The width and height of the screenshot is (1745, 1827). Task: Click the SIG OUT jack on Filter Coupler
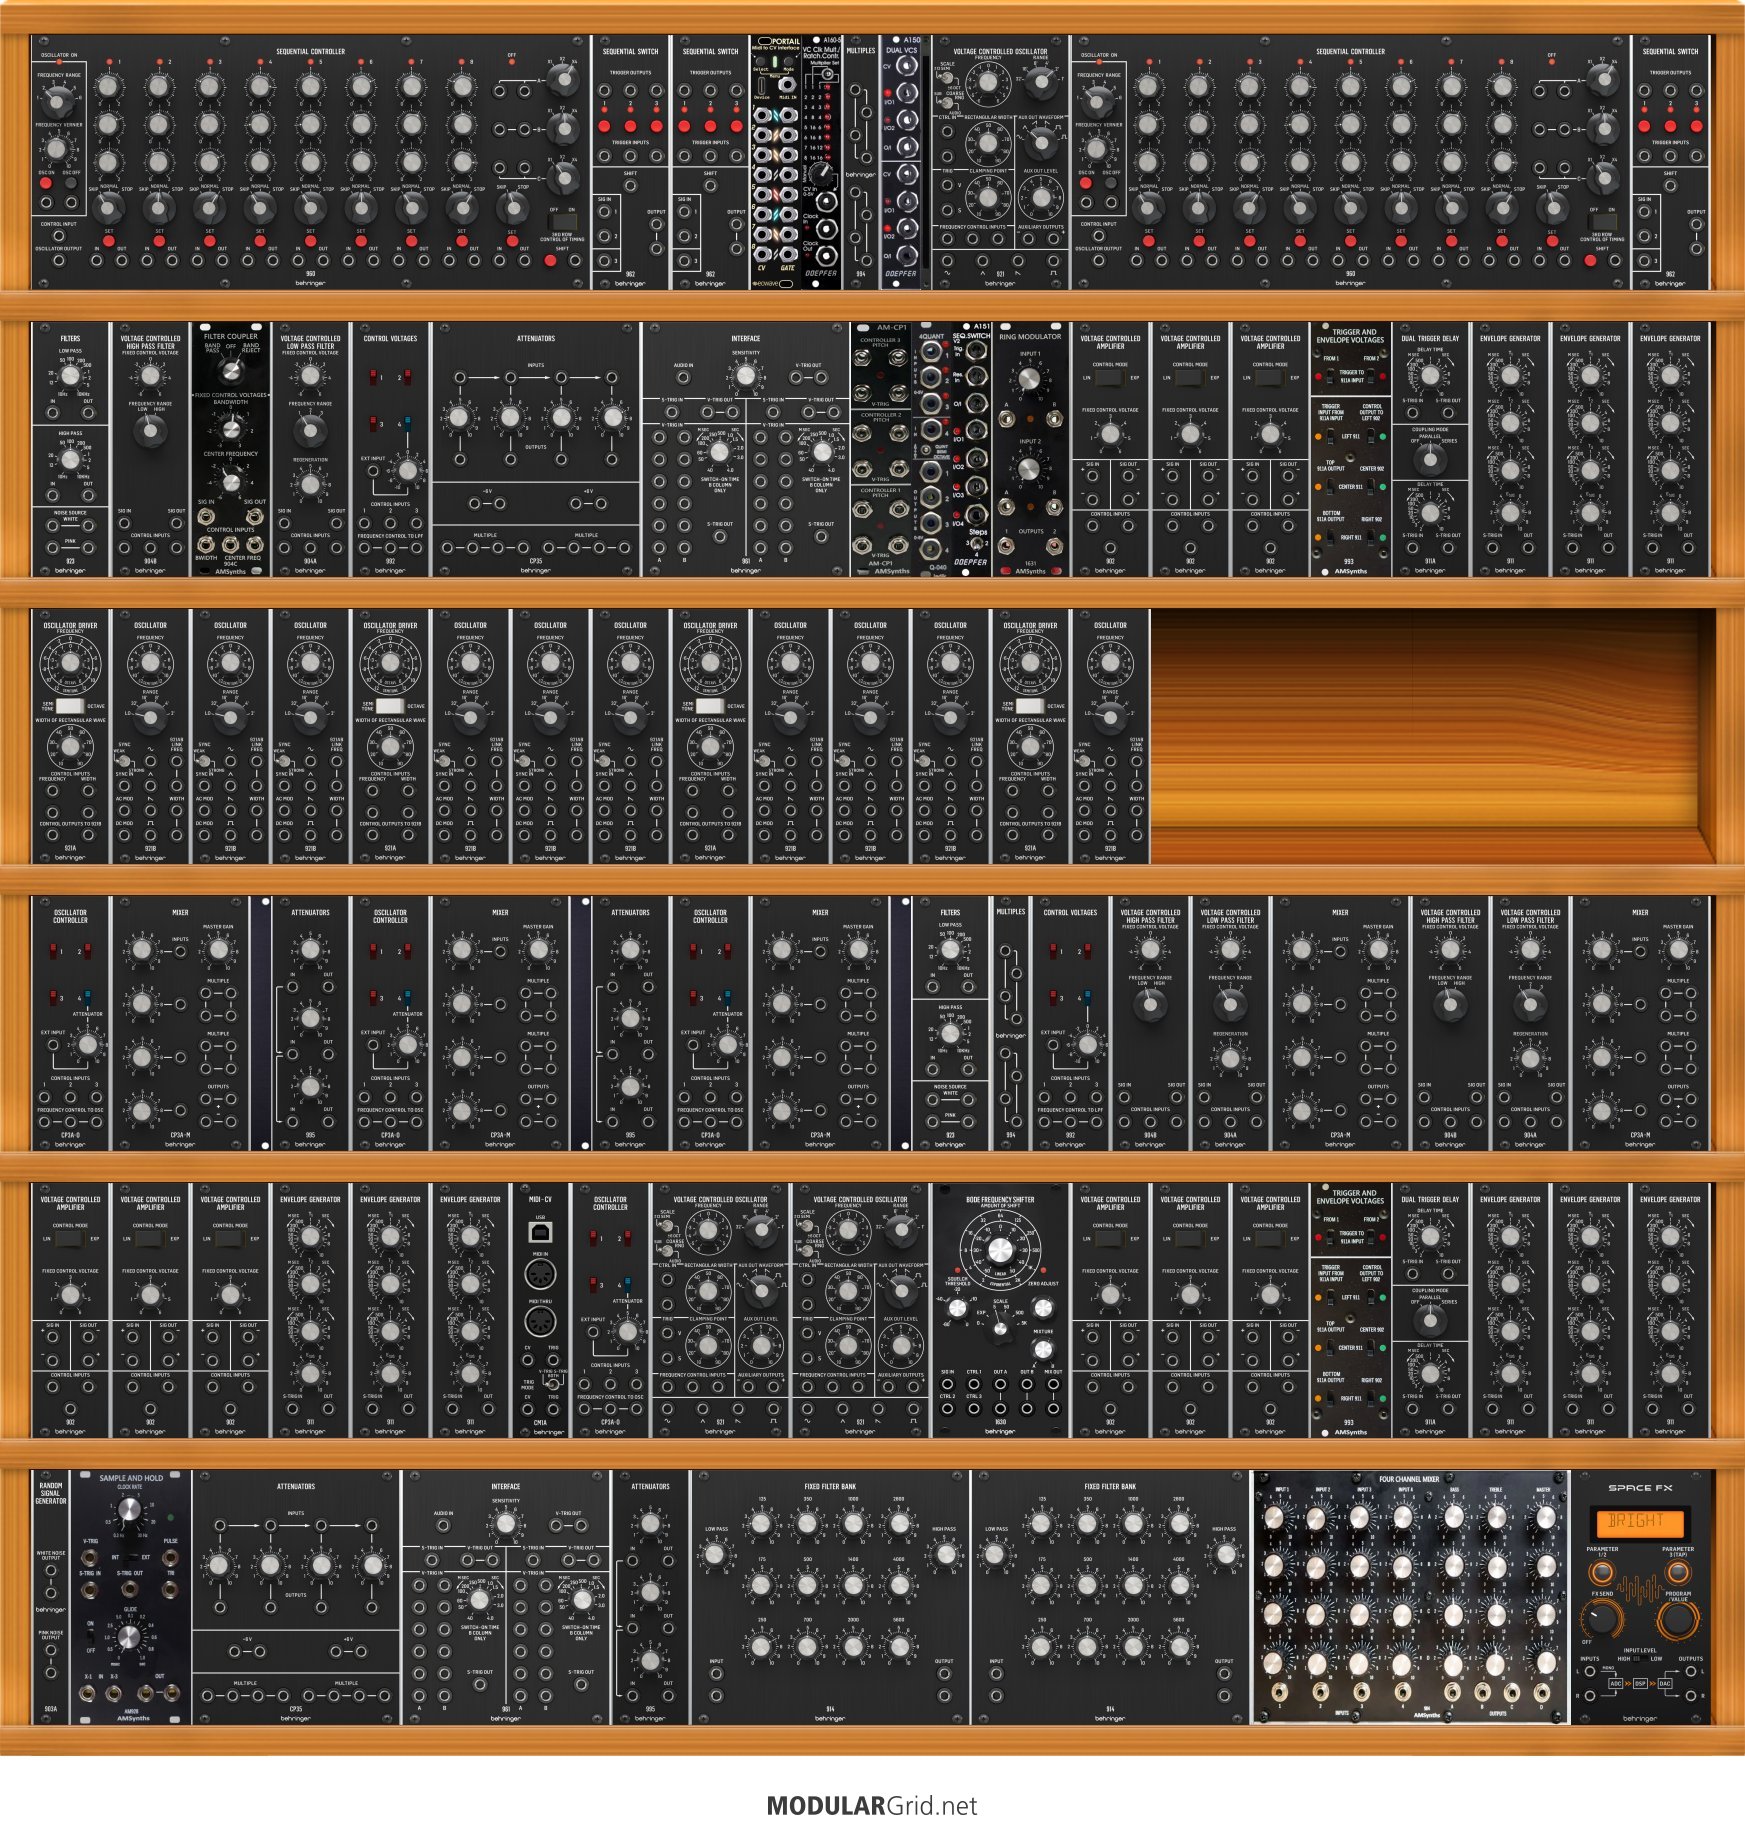click(254, 517)
